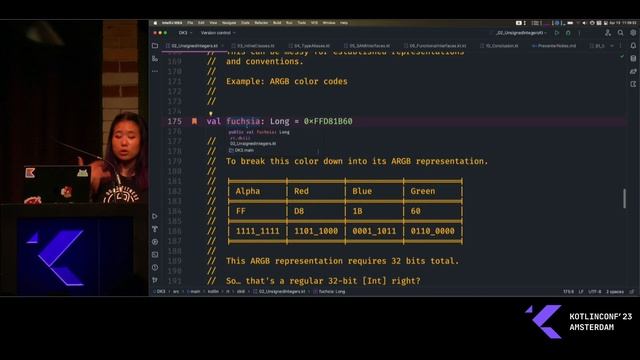This screenshot has width=640, height=360.
Task: Open IDE settings gear icon
Action: coord(633,33)
